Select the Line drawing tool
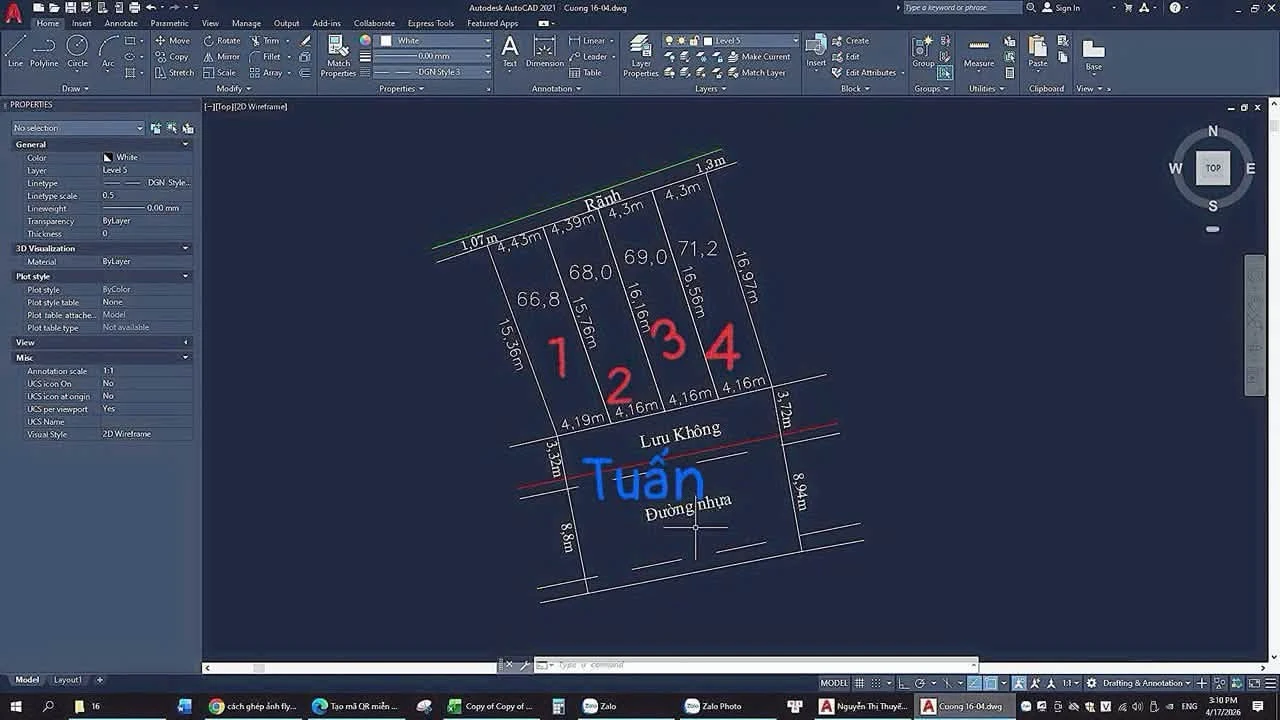The height and width of the screenshot is (720, 1280). point(15,51)
